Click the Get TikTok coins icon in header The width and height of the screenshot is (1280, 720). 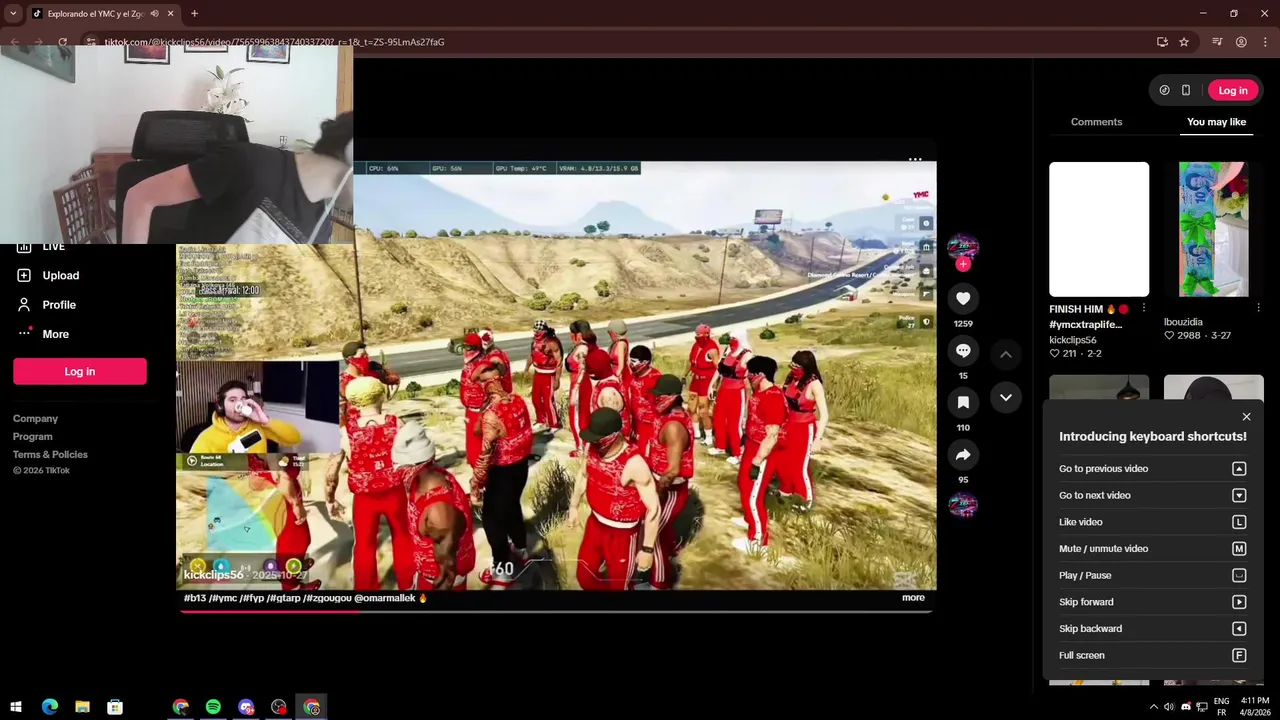(x=1164, y=90)
